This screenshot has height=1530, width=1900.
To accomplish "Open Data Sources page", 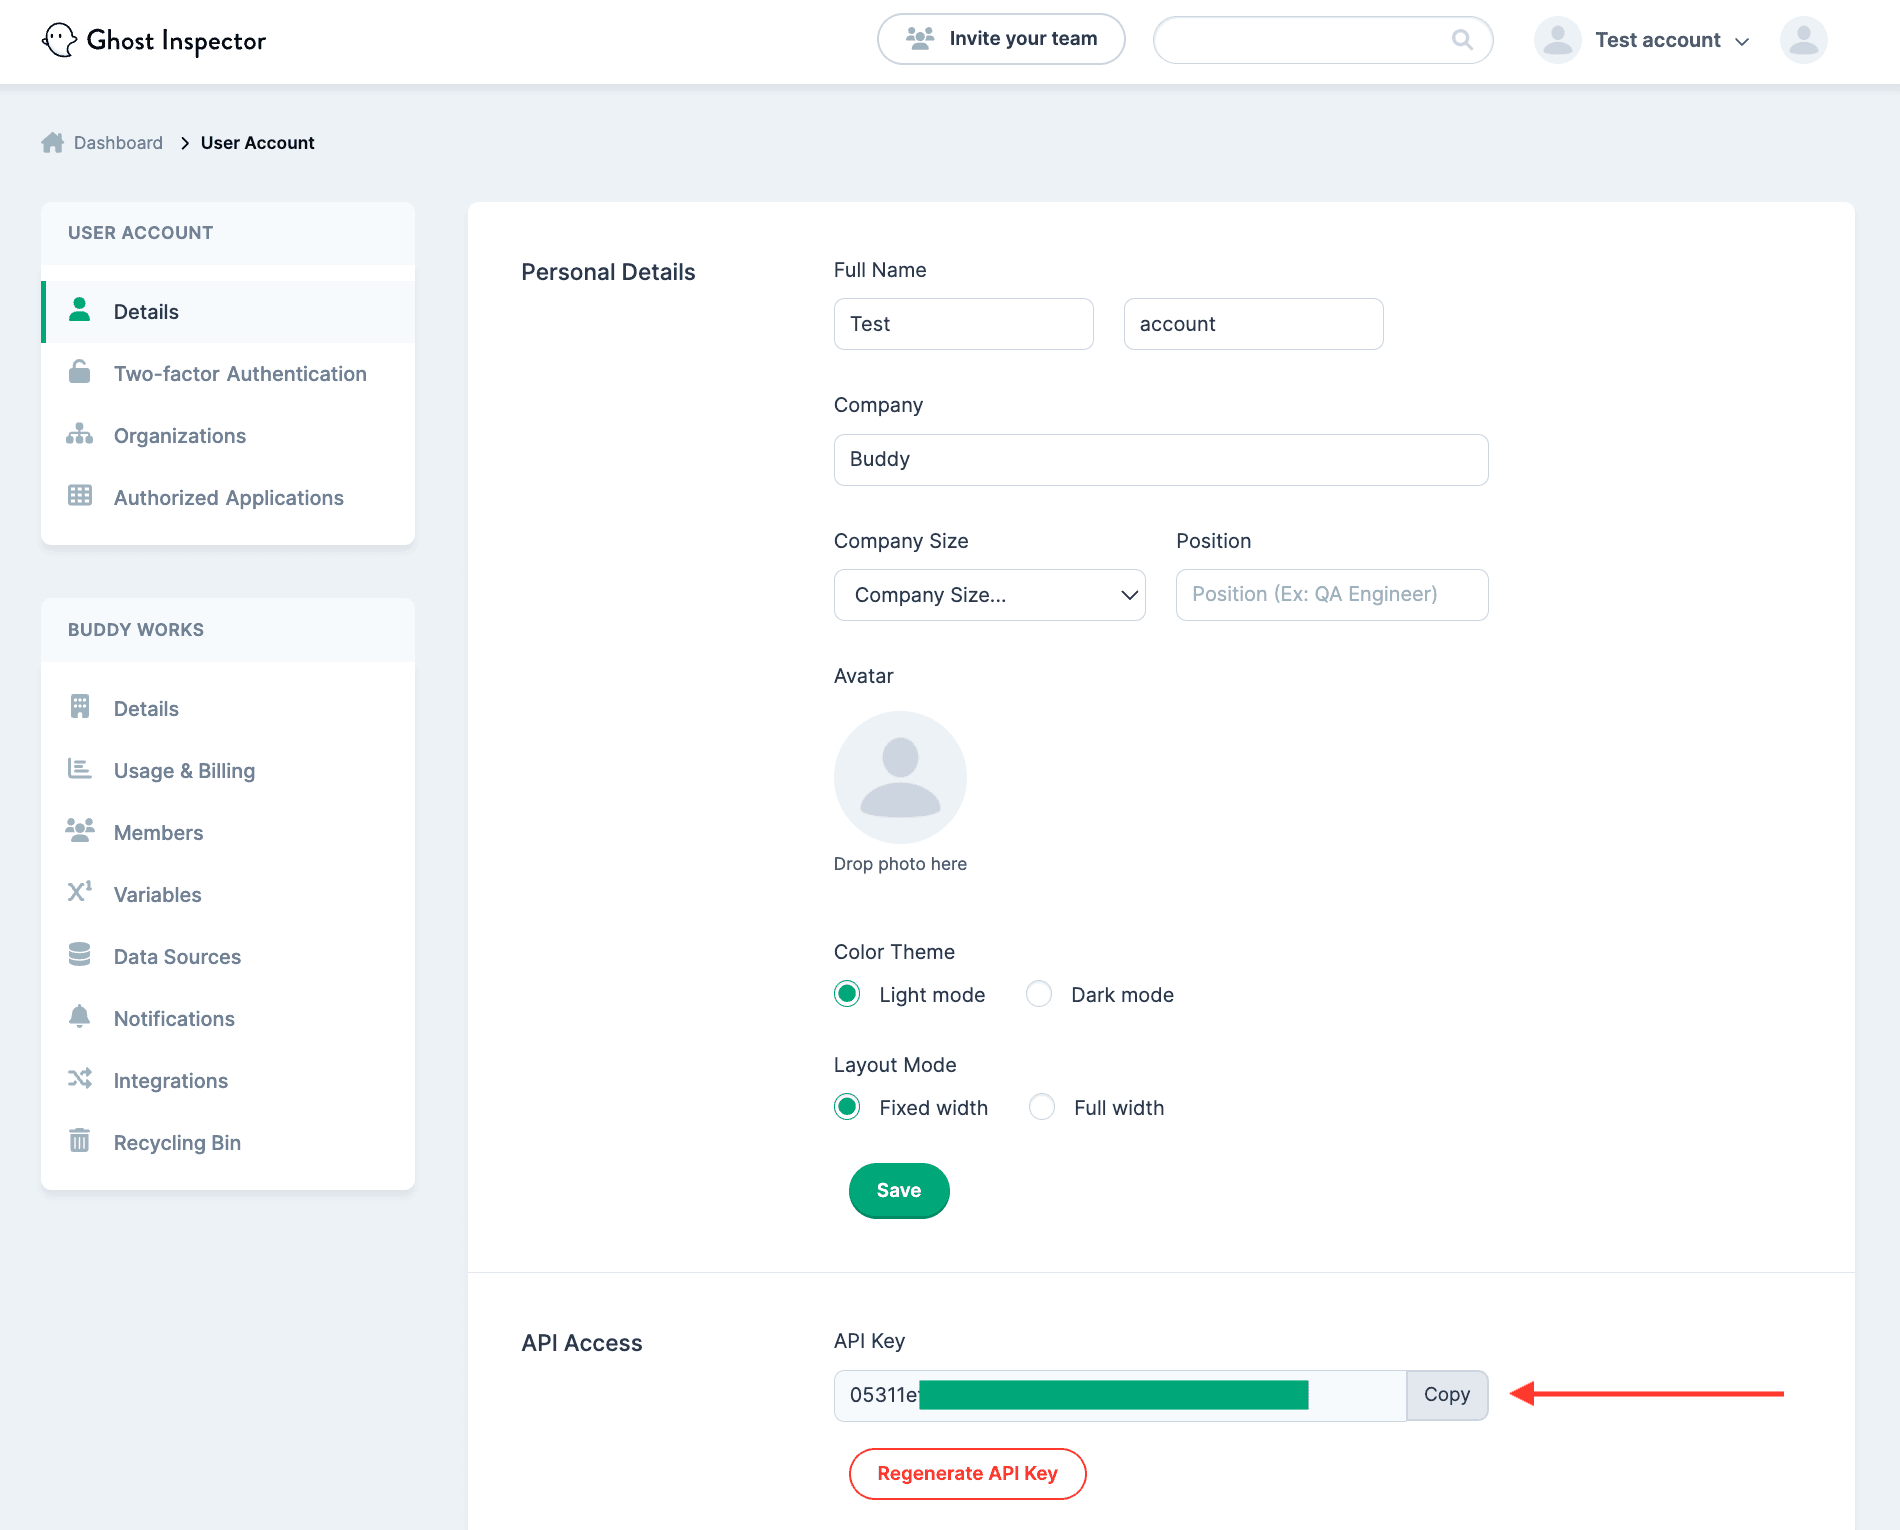I will pos(228,957).
